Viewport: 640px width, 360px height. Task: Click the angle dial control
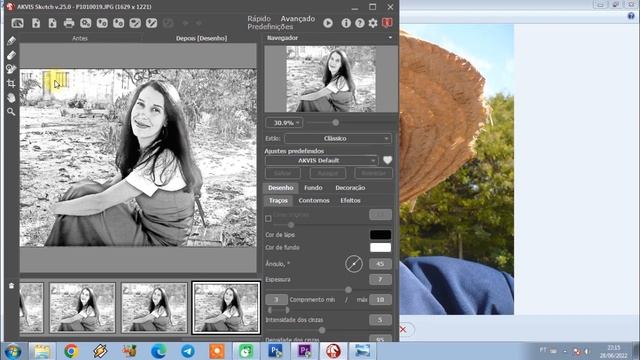(x=353, y=264)
